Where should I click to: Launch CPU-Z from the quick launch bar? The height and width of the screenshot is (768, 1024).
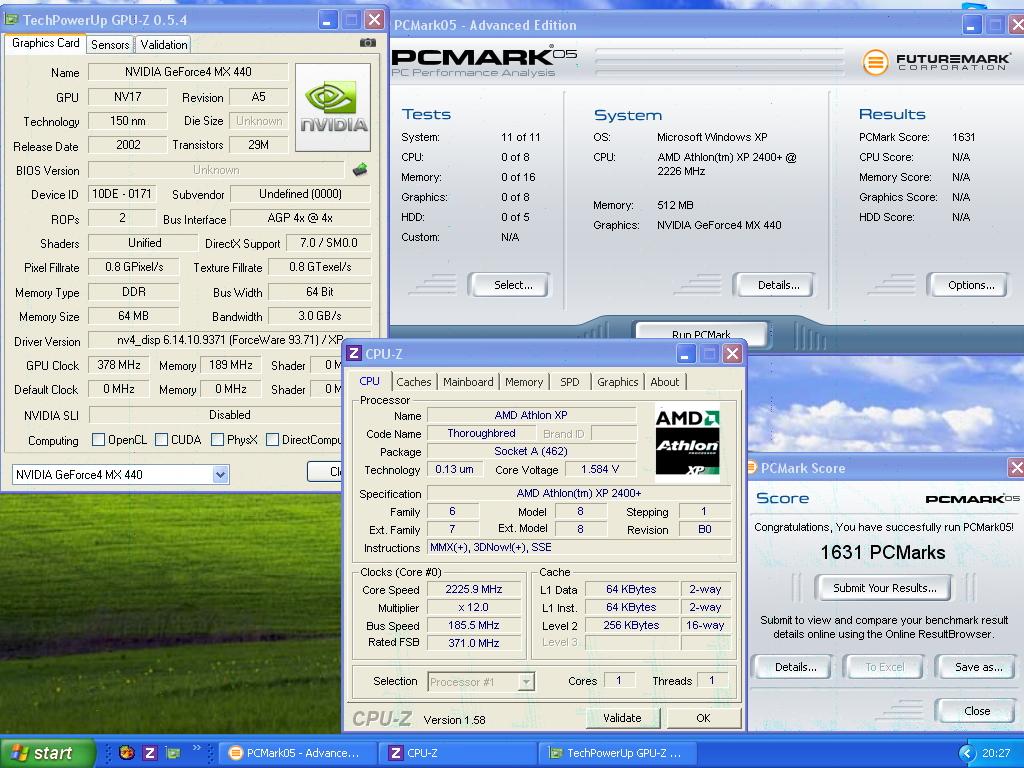[150, 753]
